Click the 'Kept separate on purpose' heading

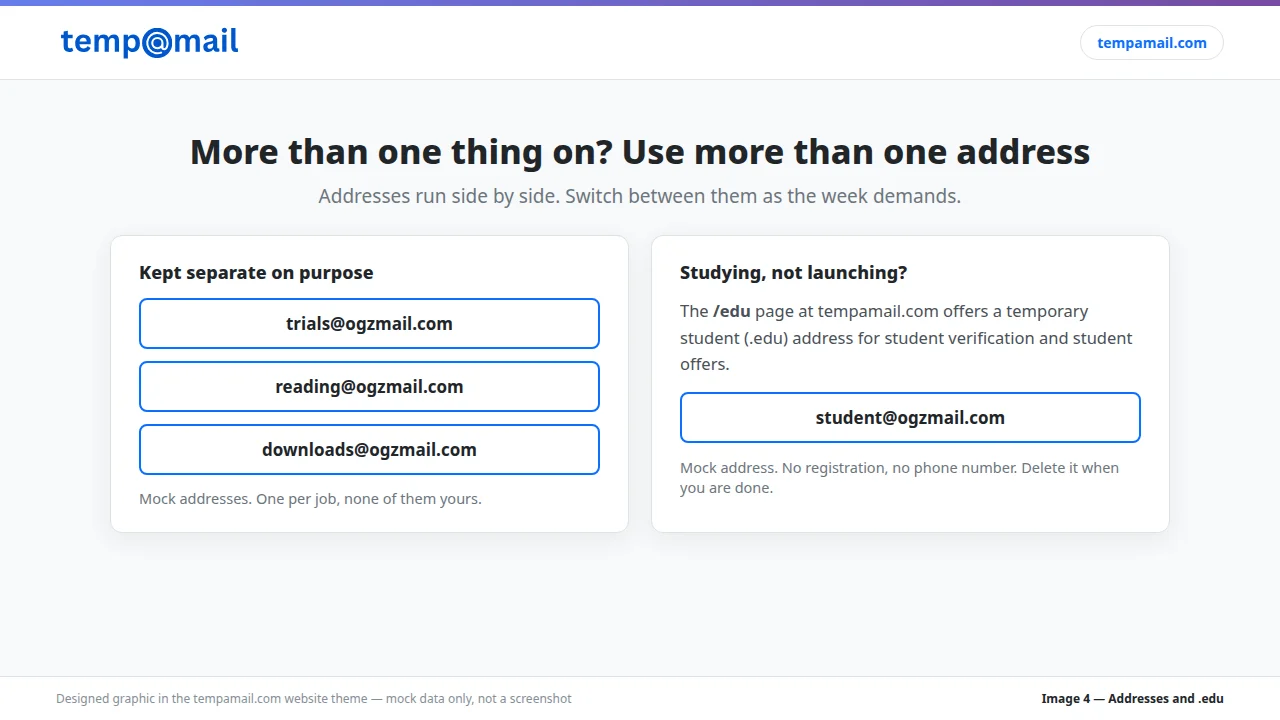(x=256, y=273)
